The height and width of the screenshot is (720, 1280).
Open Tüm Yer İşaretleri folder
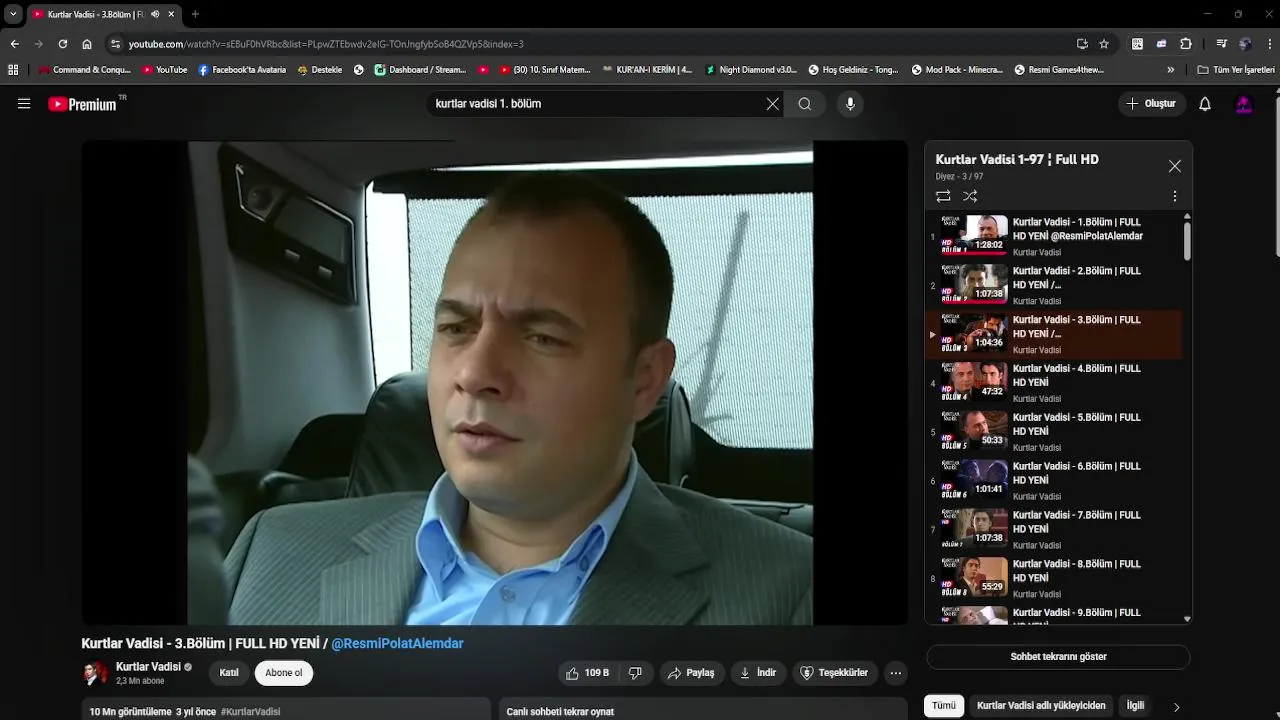pyautogui.click(x=1236, y=70)
